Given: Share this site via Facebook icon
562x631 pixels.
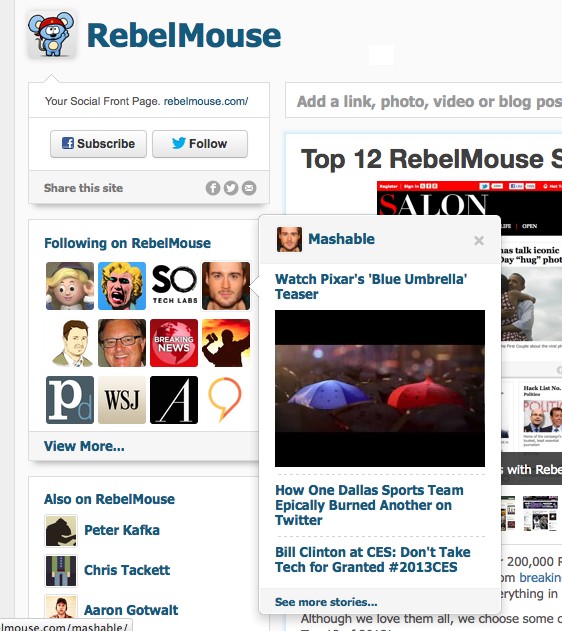Looking at the screenshot, I should (x=213, y=188).
